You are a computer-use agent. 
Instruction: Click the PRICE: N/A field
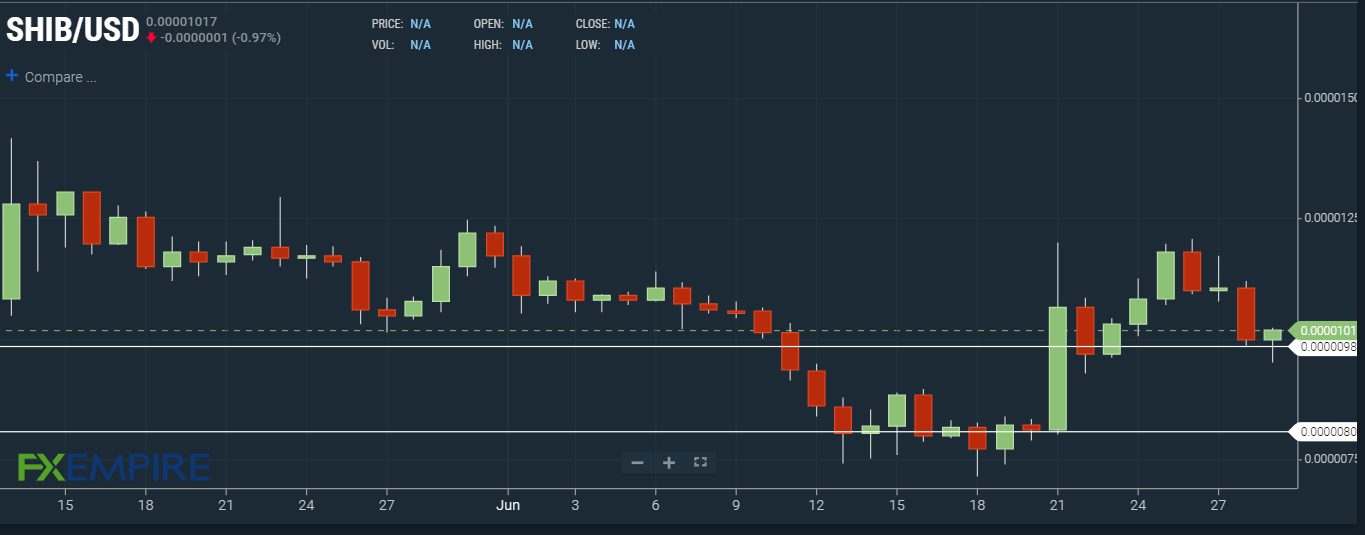point(400,23)
